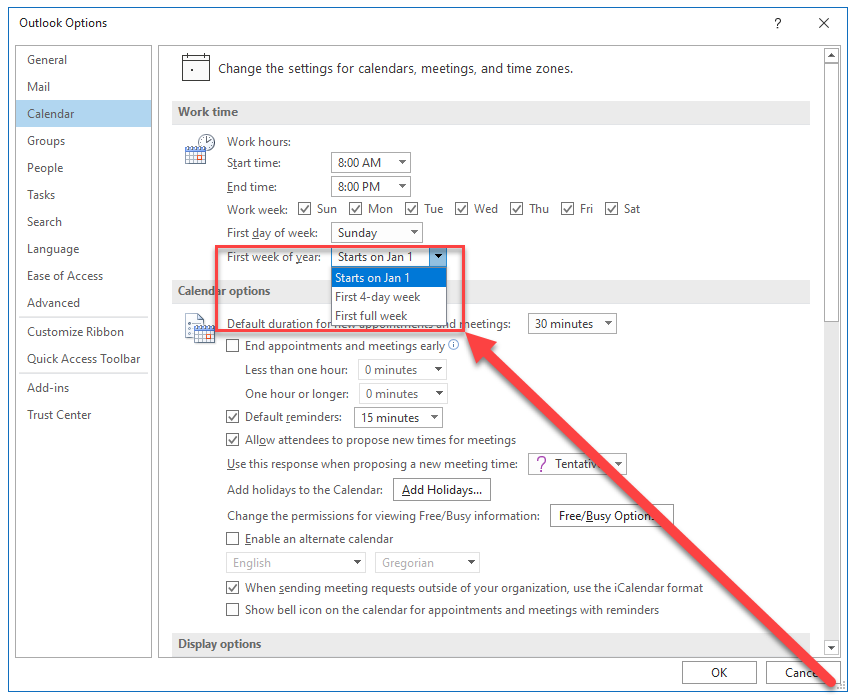
Task: Open the One hour or longer dropdown
Action: (403, 394)
